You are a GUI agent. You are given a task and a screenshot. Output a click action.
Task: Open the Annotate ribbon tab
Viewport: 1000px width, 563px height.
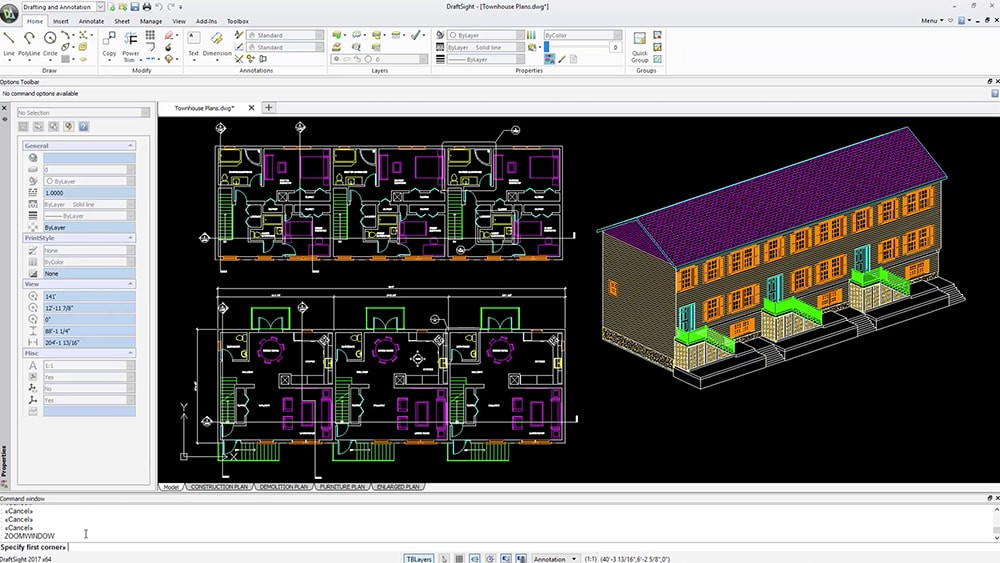[91, 21]
